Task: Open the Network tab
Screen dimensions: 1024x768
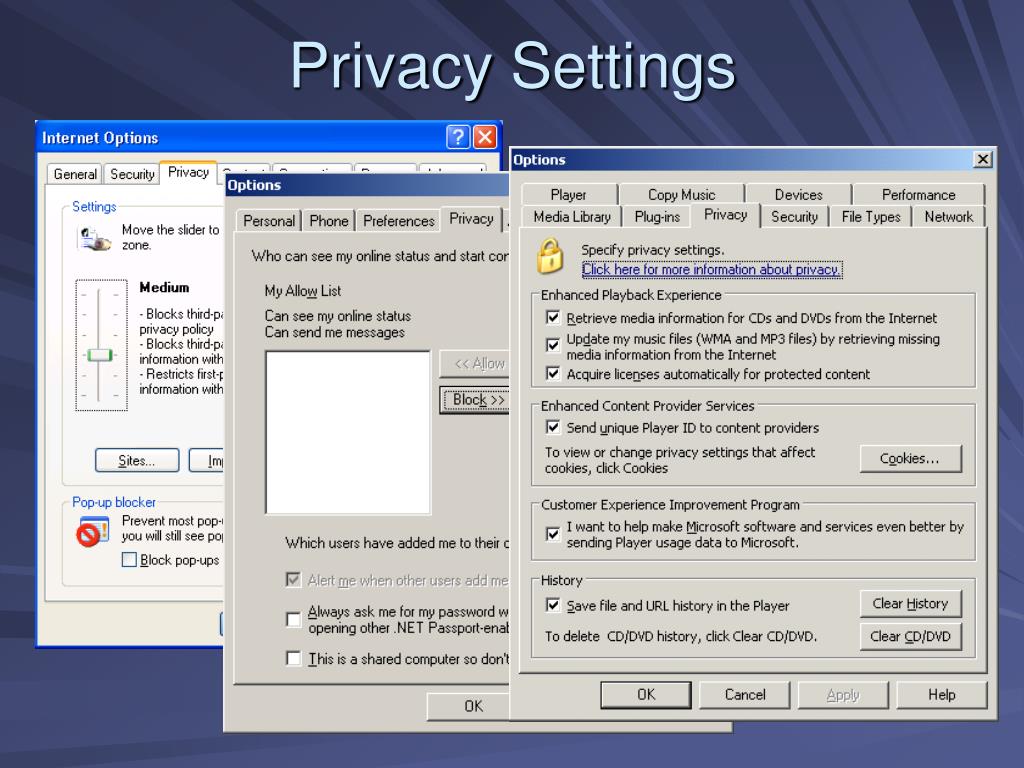Action: click(948, 217)
